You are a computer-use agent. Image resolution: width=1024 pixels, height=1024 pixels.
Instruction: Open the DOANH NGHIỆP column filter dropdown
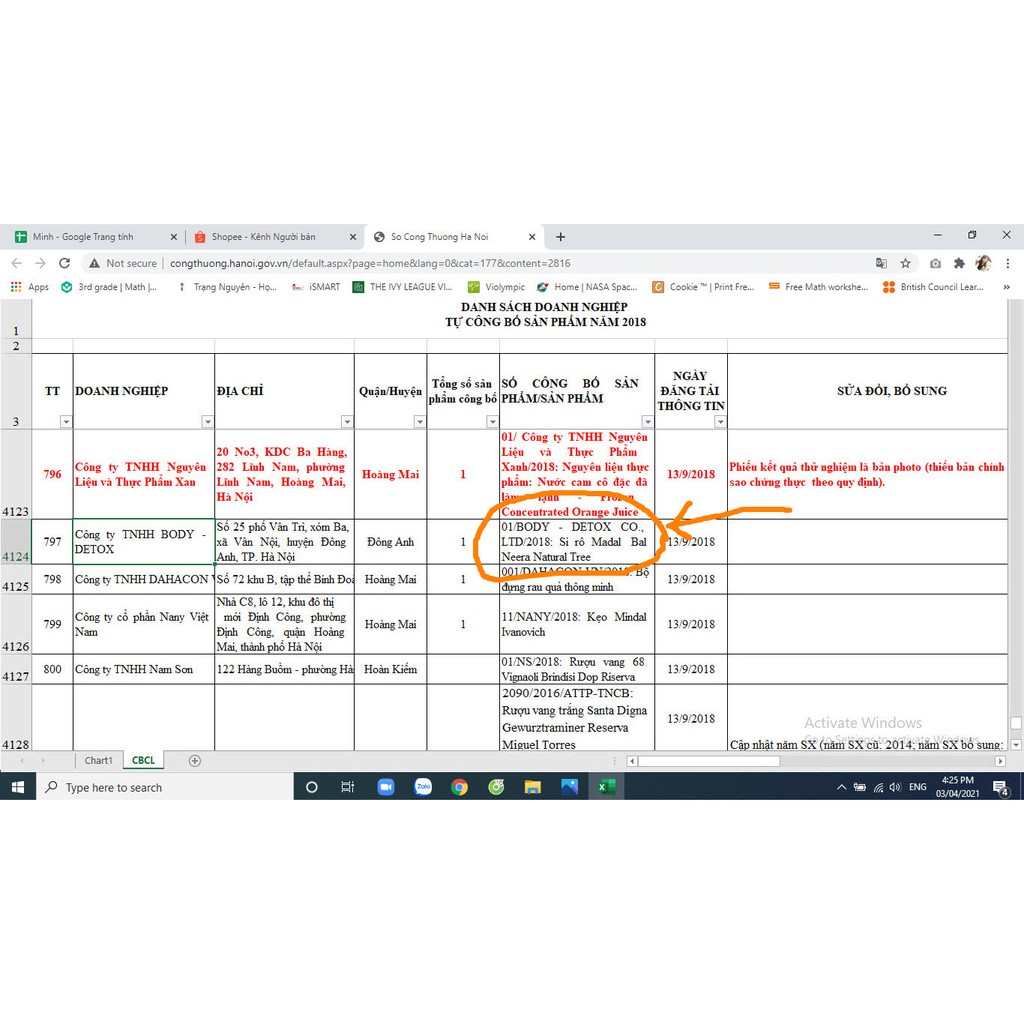(207, 422)
